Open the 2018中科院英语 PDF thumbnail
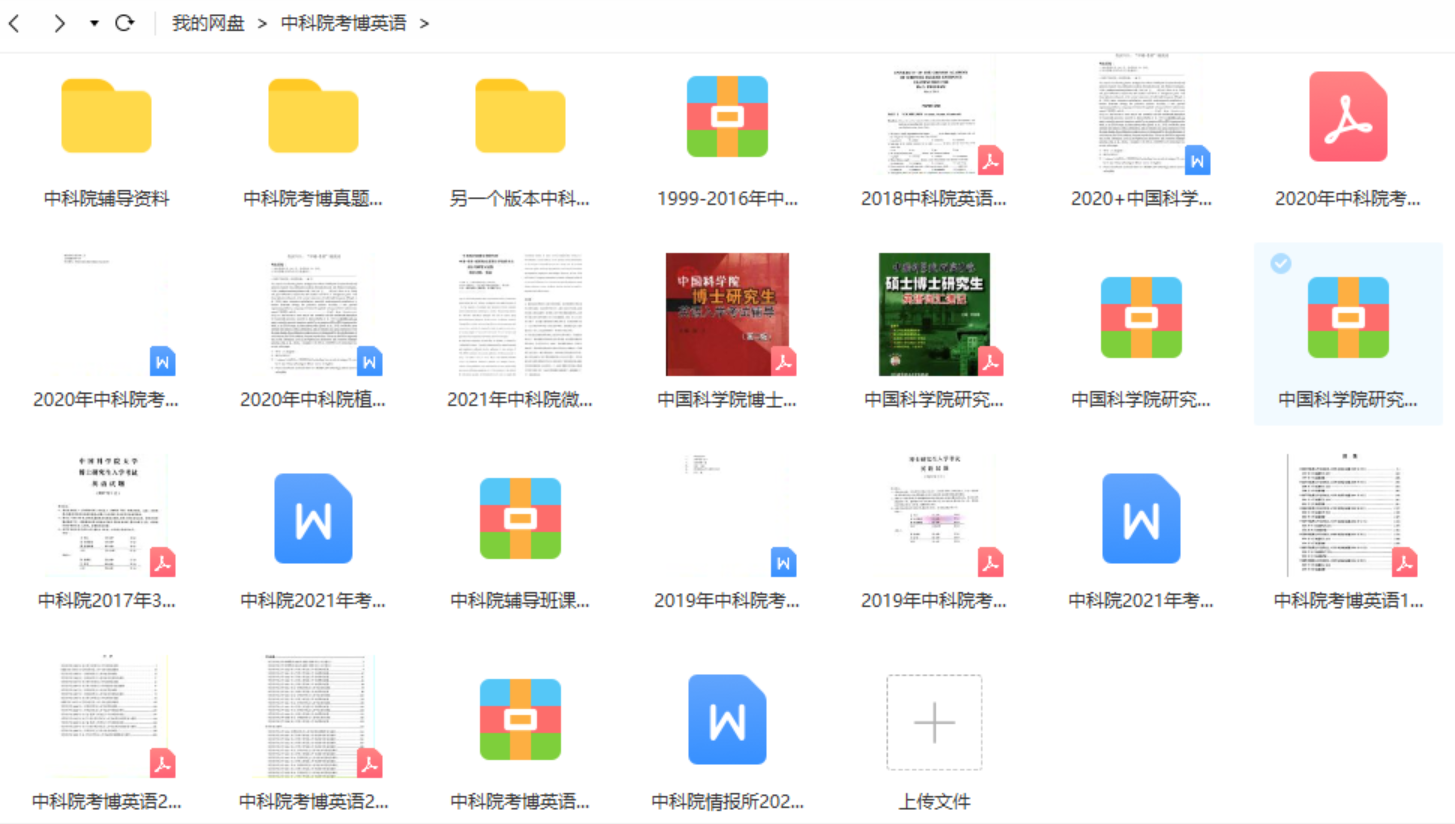The height and width of the screenshot is (824, 1455). (934, 116)
